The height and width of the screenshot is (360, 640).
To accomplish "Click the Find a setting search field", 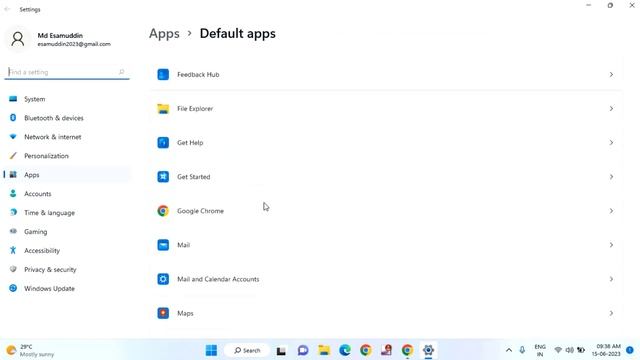I will 67,72.
